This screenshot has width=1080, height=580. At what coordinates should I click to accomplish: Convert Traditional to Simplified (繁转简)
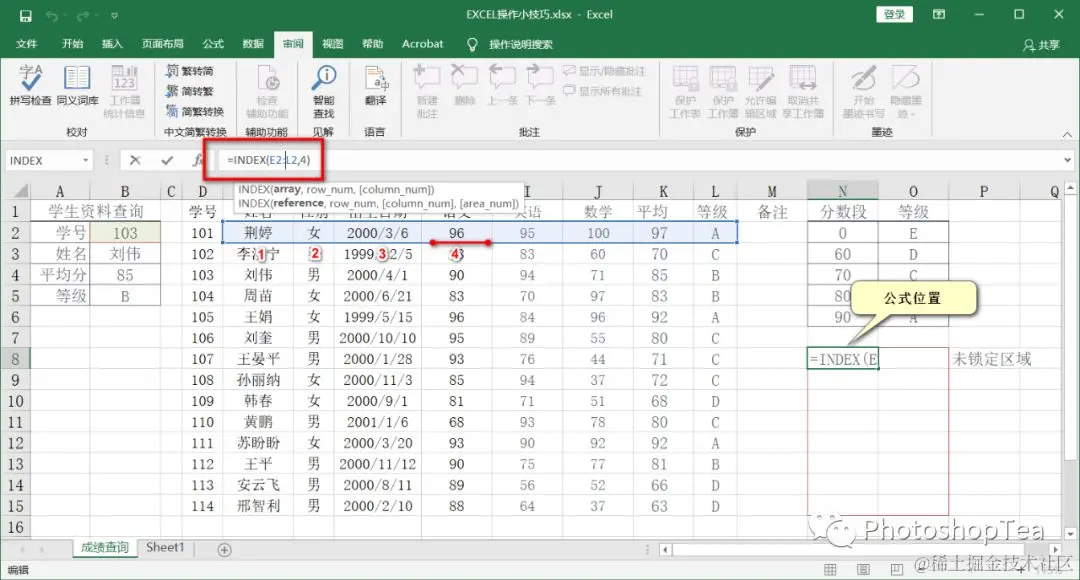[x=189, y=70]
